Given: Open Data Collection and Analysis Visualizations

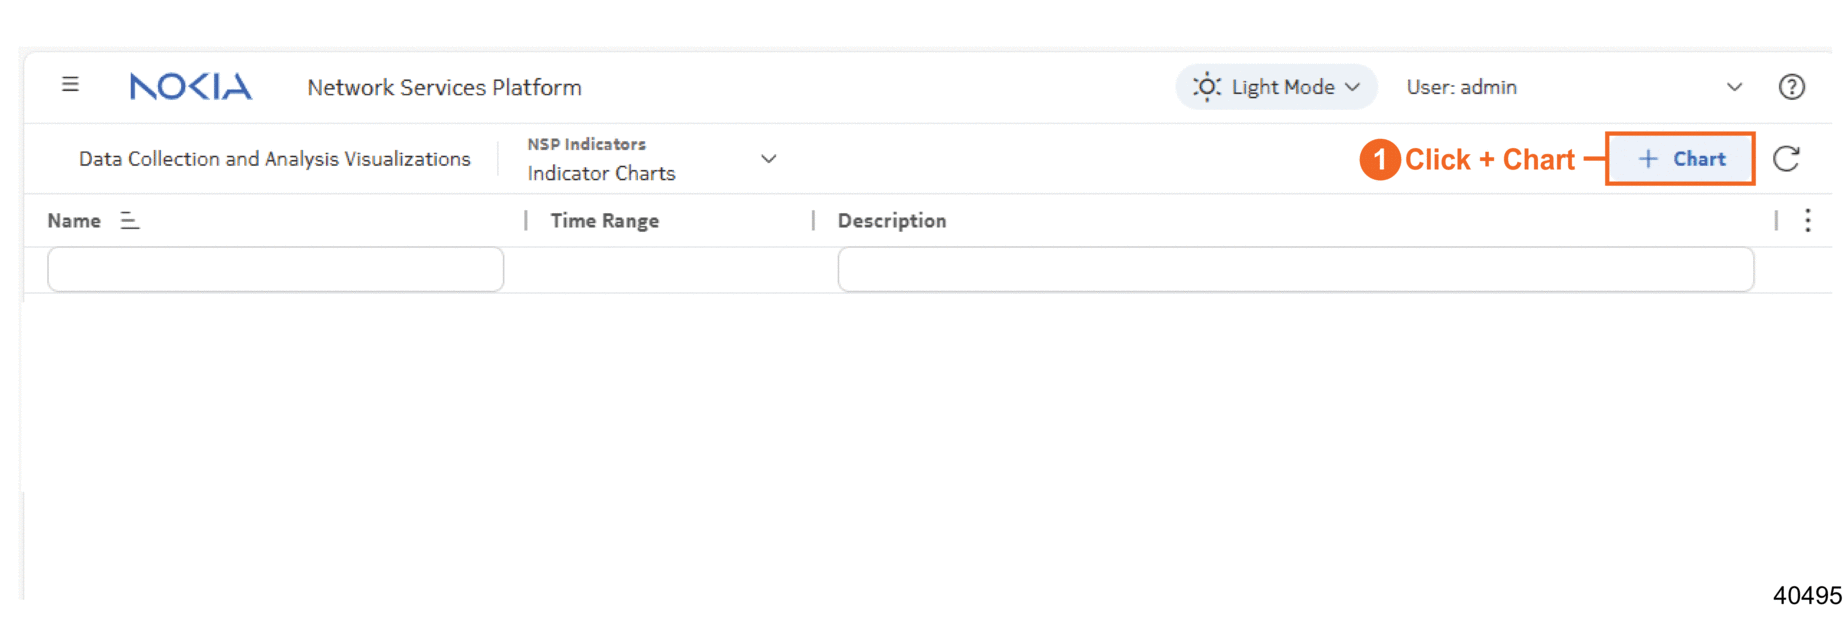Looking at the screenshot, I should tap(274, 159).
